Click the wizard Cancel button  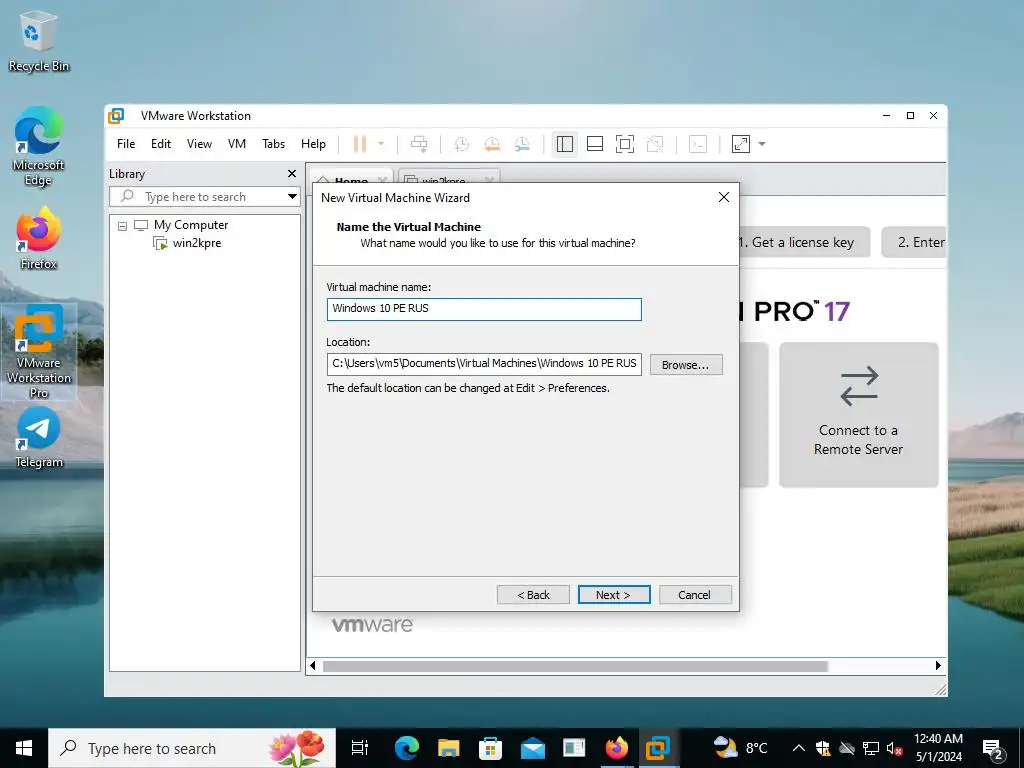pyautogui.click(x=695, y=595)
